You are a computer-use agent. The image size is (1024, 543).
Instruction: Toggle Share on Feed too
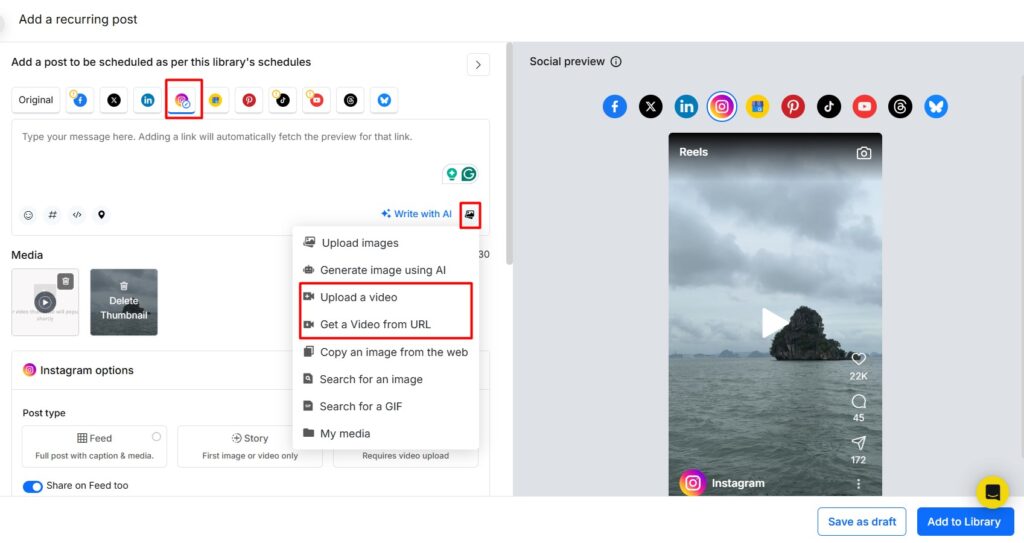point(33,486)
